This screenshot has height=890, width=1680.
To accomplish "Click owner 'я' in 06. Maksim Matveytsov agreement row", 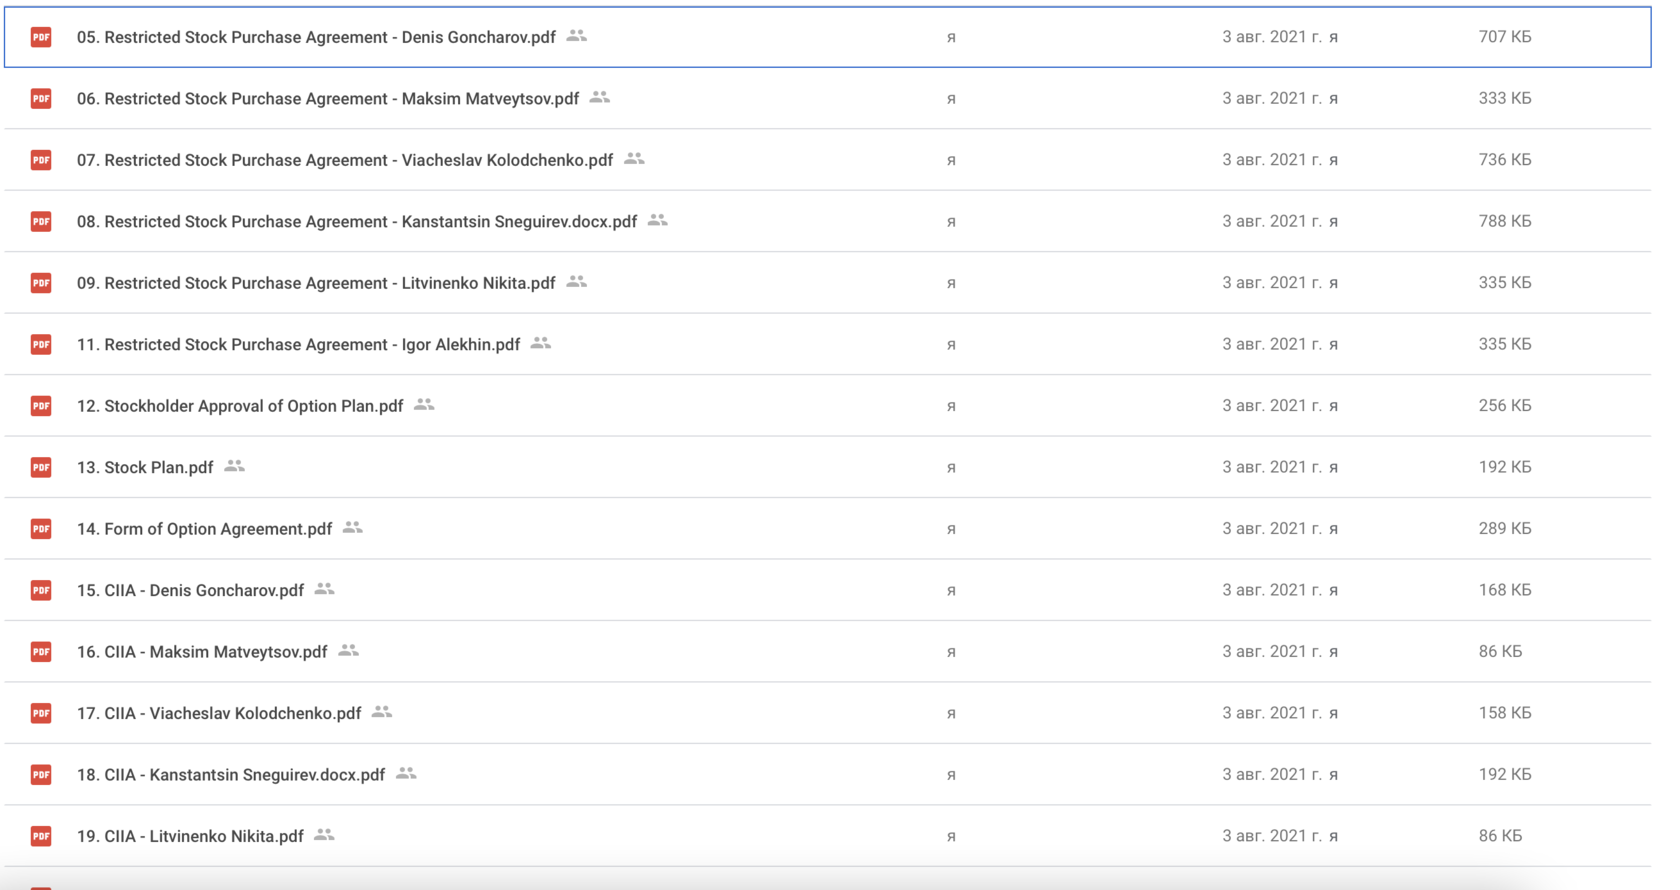I will pos(951,99).
